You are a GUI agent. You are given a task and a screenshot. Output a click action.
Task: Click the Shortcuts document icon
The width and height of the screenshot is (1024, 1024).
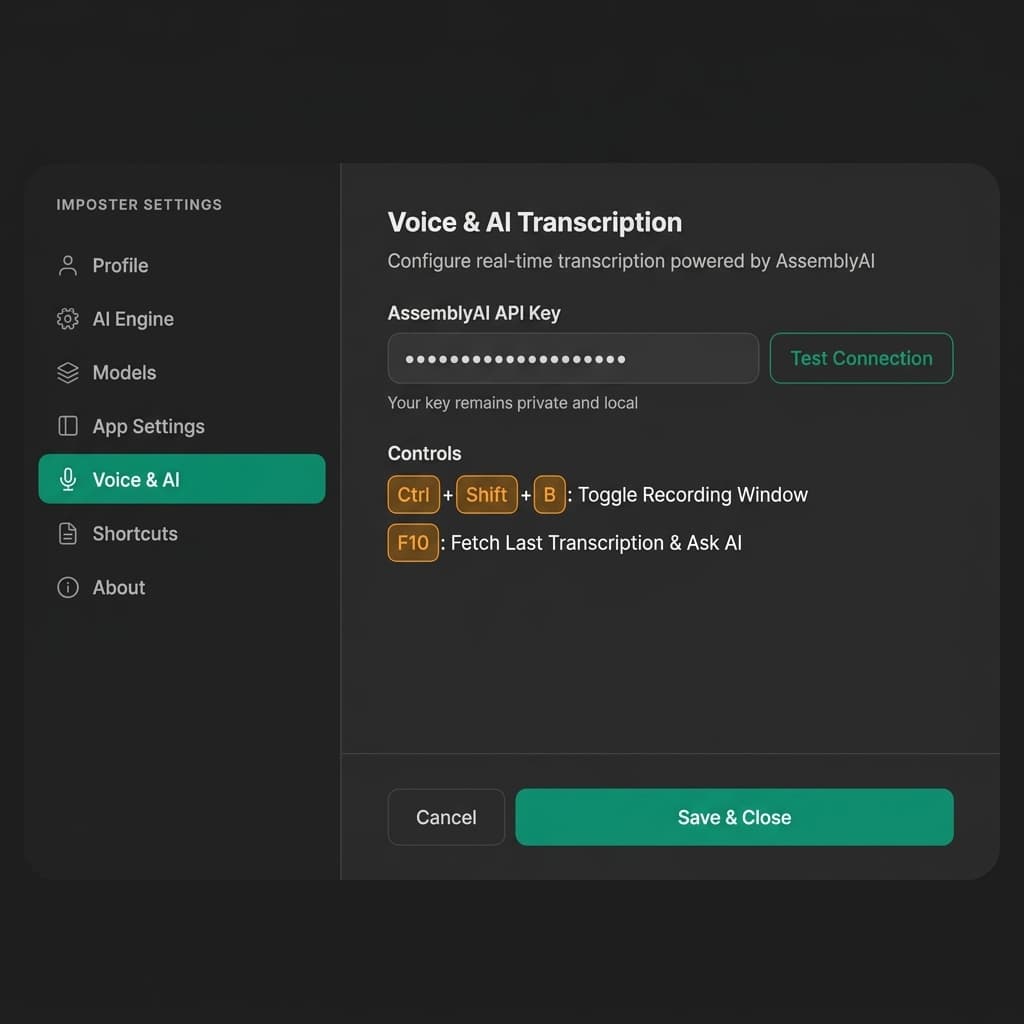67,534
